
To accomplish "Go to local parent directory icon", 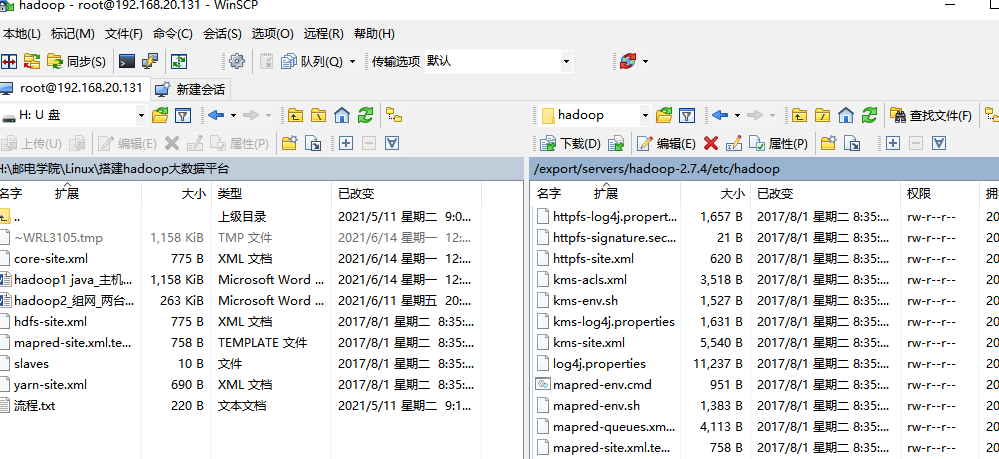I will 295,115.
